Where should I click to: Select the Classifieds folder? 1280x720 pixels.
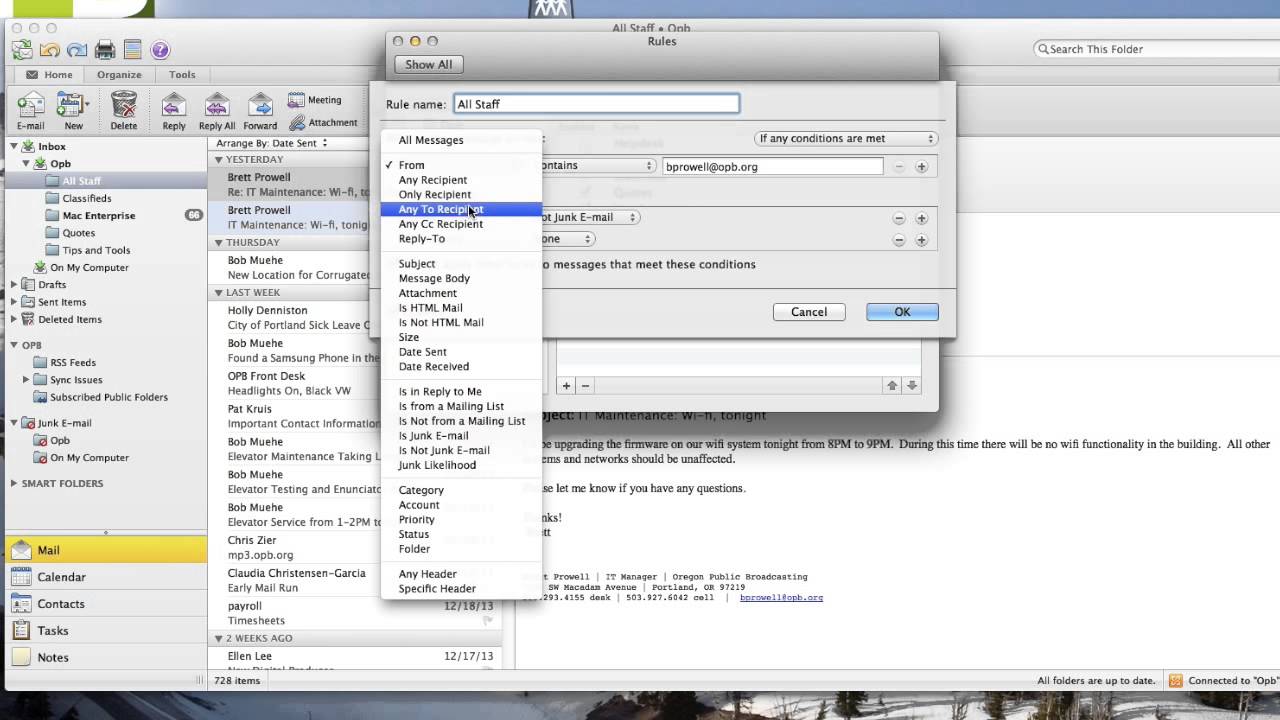(x=86, y=198)
